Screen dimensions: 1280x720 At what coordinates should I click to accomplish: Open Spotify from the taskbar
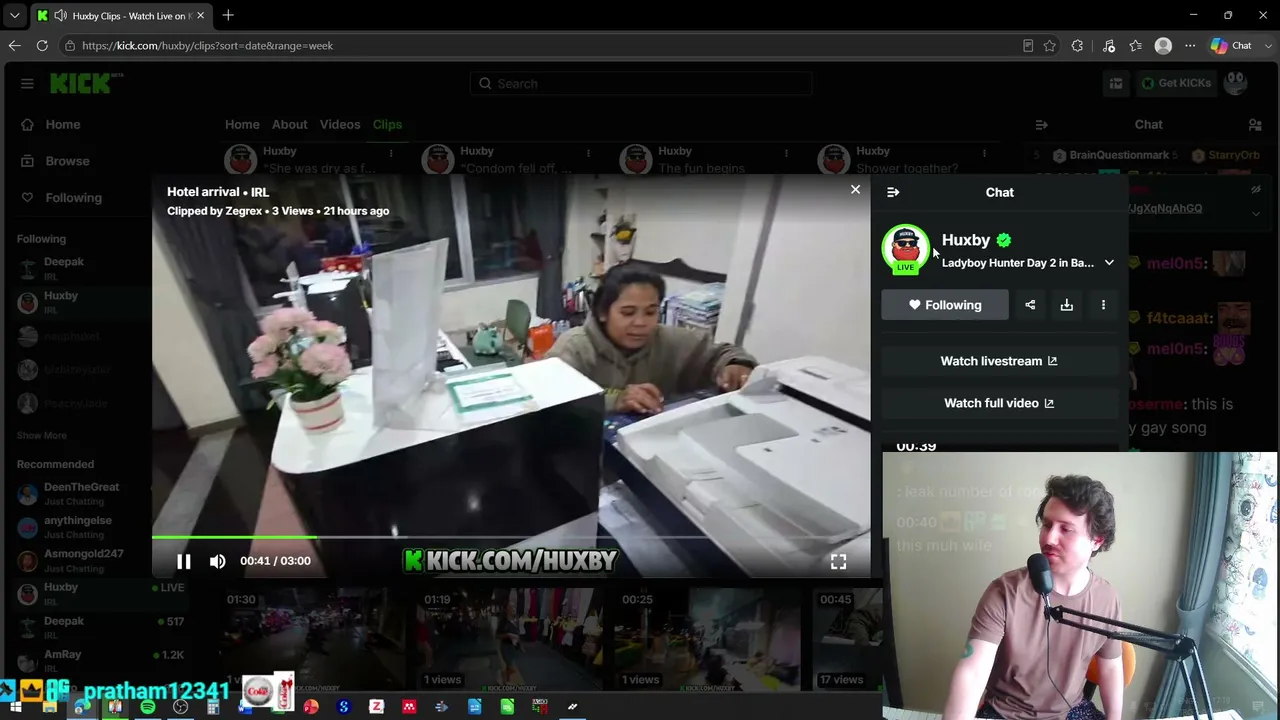point(148,708)
